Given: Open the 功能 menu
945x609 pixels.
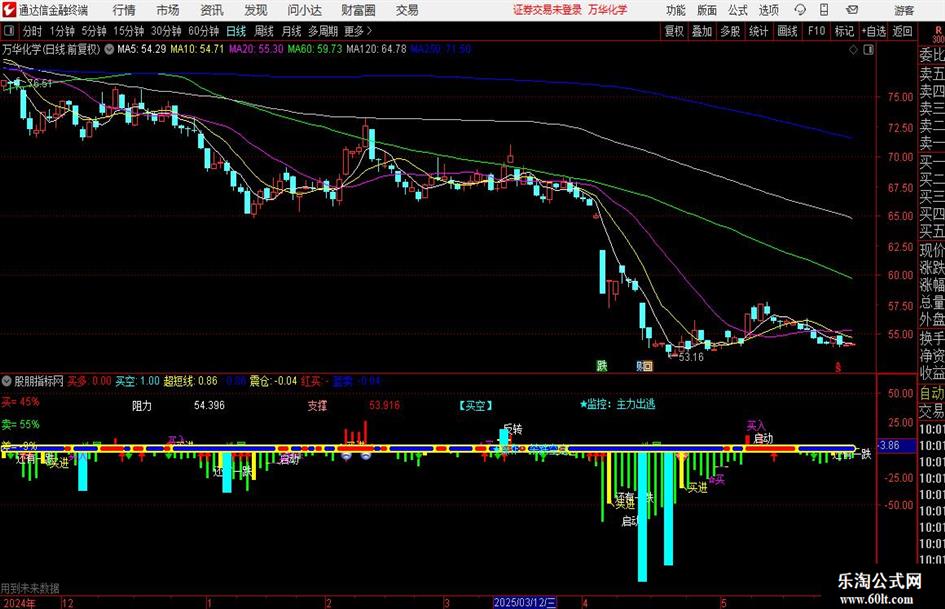Looking at the screenshot, I should [676, 10].
